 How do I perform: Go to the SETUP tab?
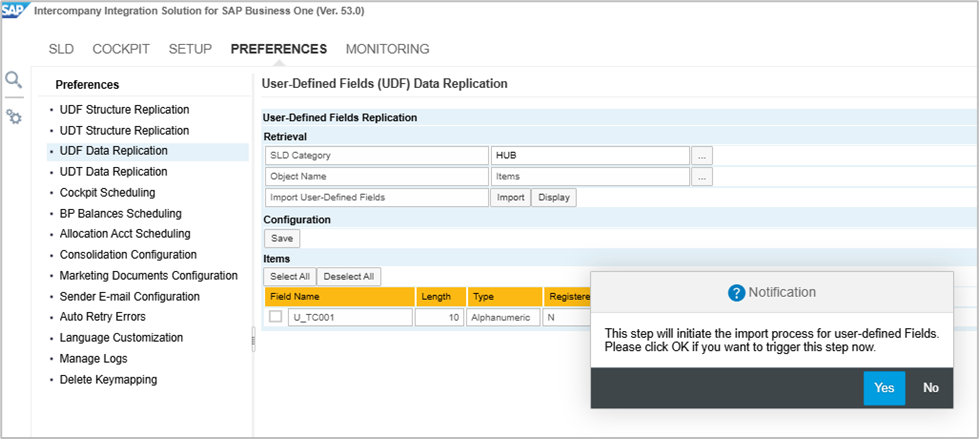(190, 49)
